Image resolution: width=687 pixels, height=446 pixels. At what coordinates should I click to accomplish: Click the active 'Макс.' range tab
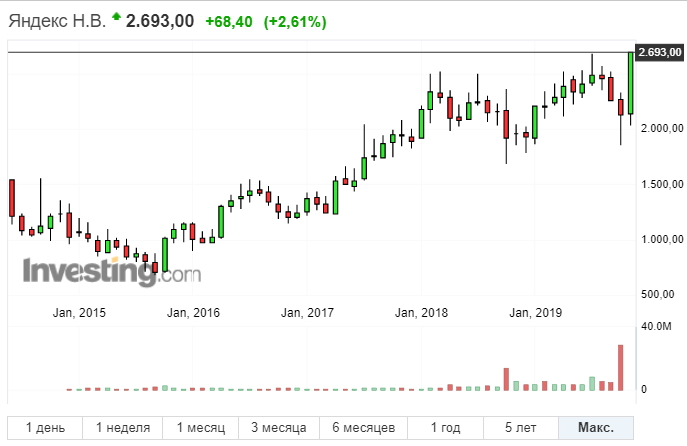(x=596, y=428)
